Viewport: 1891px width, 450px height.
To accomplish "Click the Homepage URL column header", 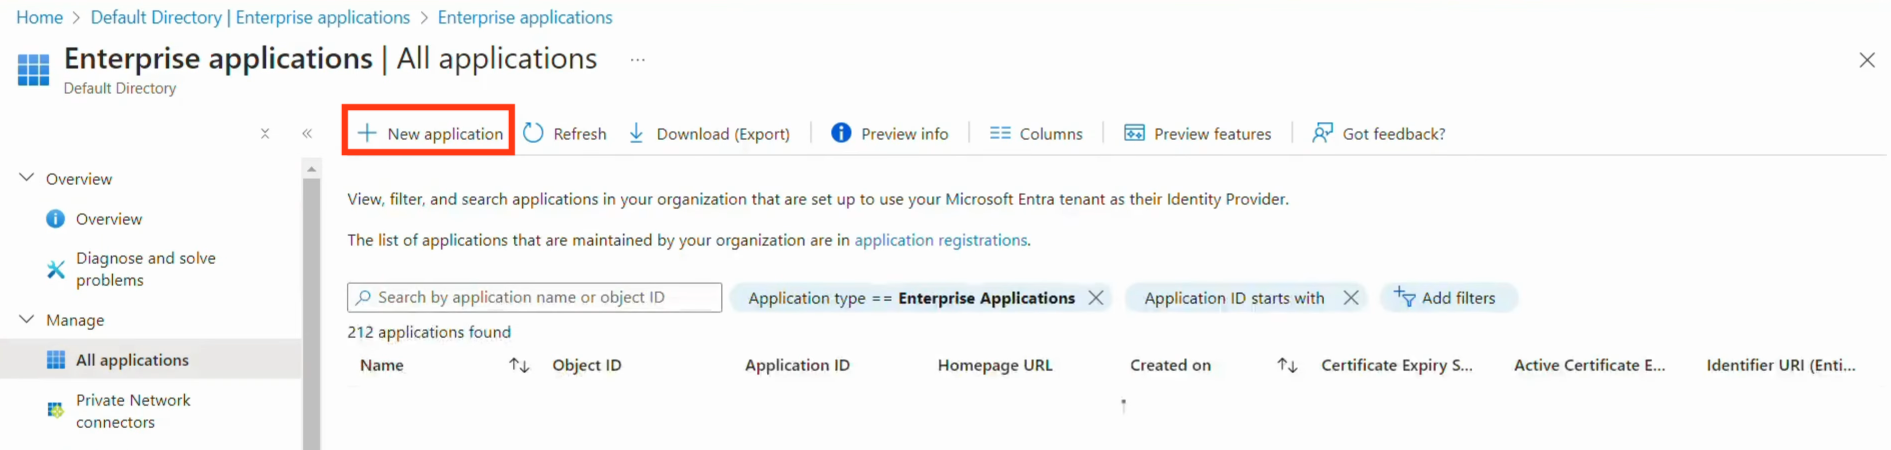I will (995, 365).
